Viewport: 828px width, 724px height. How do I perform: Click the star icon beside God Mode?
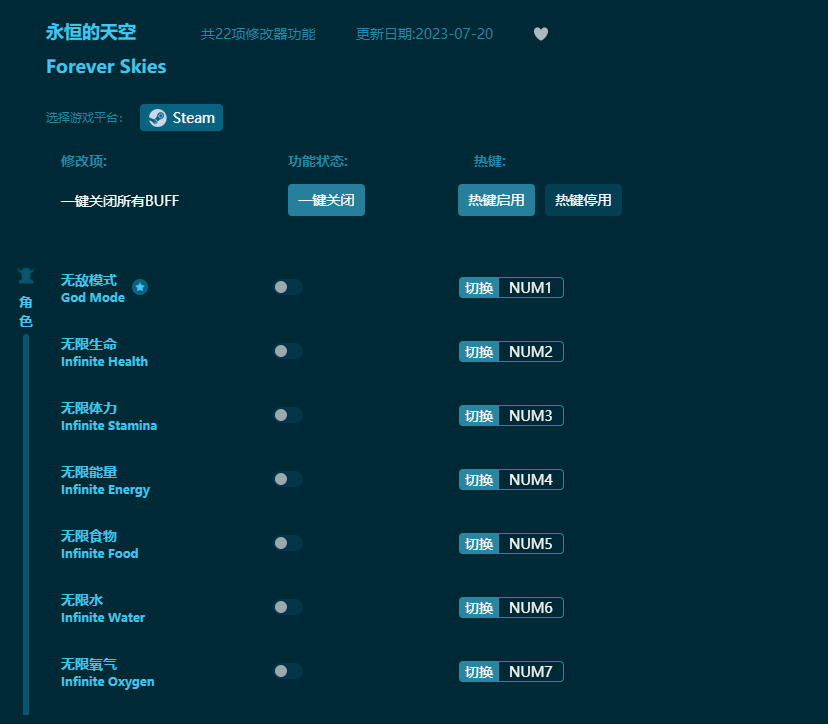tap(140, 287)
